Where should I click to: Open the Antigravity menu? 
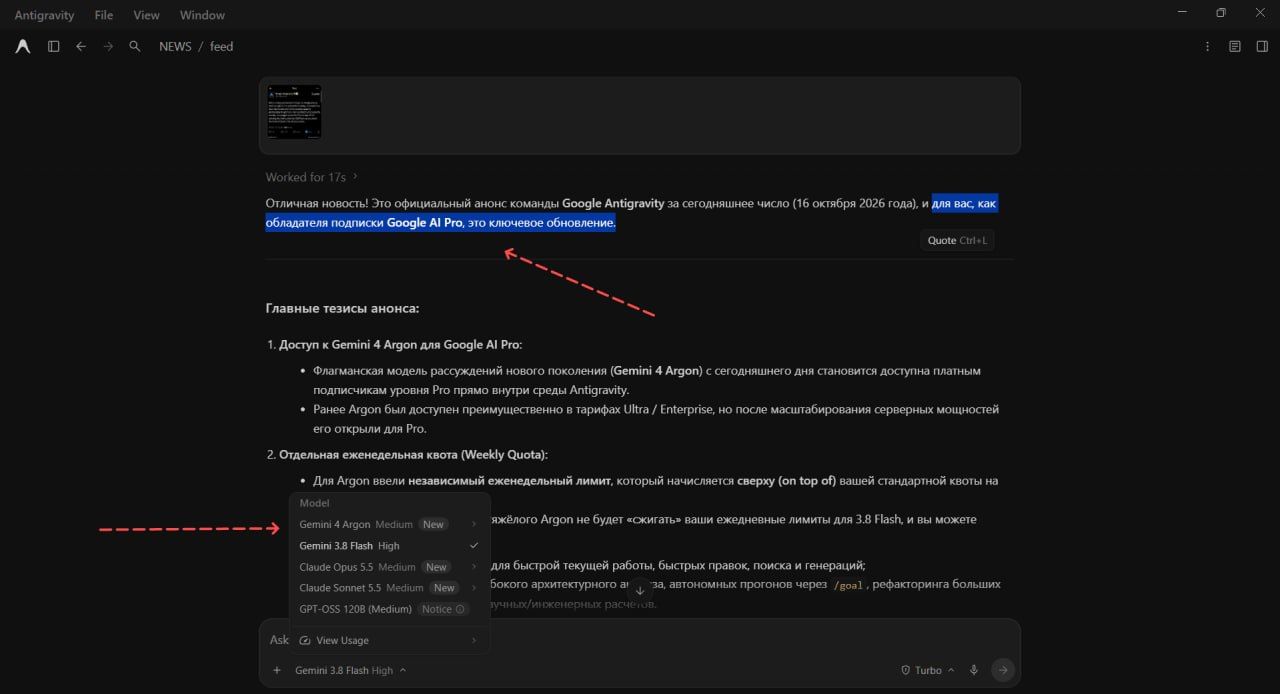(x=43, y=15)
